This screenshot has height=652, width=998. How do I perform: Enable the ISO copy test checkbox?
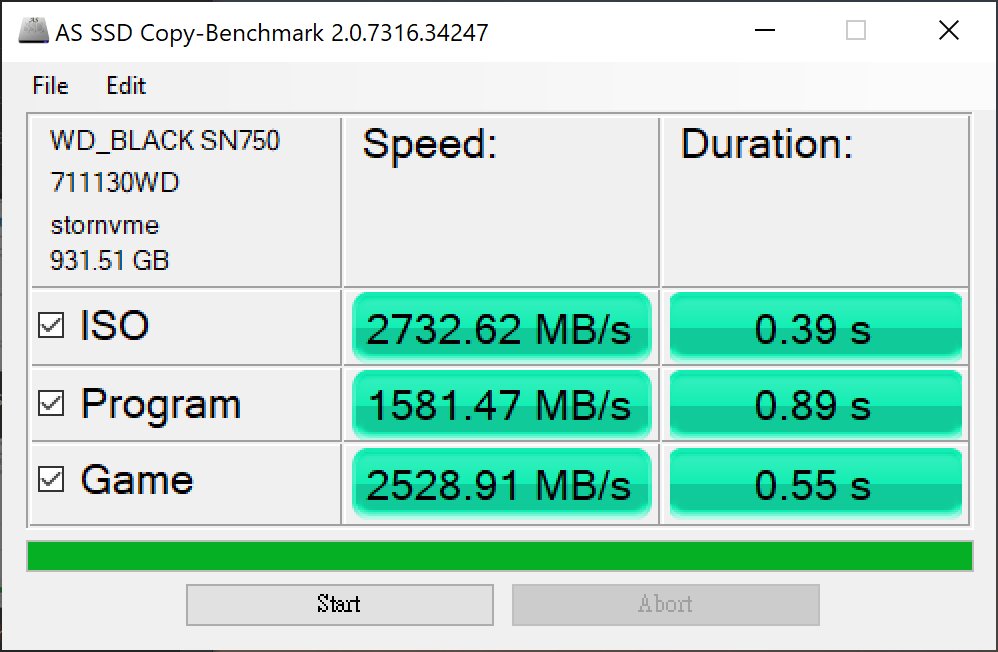(x=53, y=326)
